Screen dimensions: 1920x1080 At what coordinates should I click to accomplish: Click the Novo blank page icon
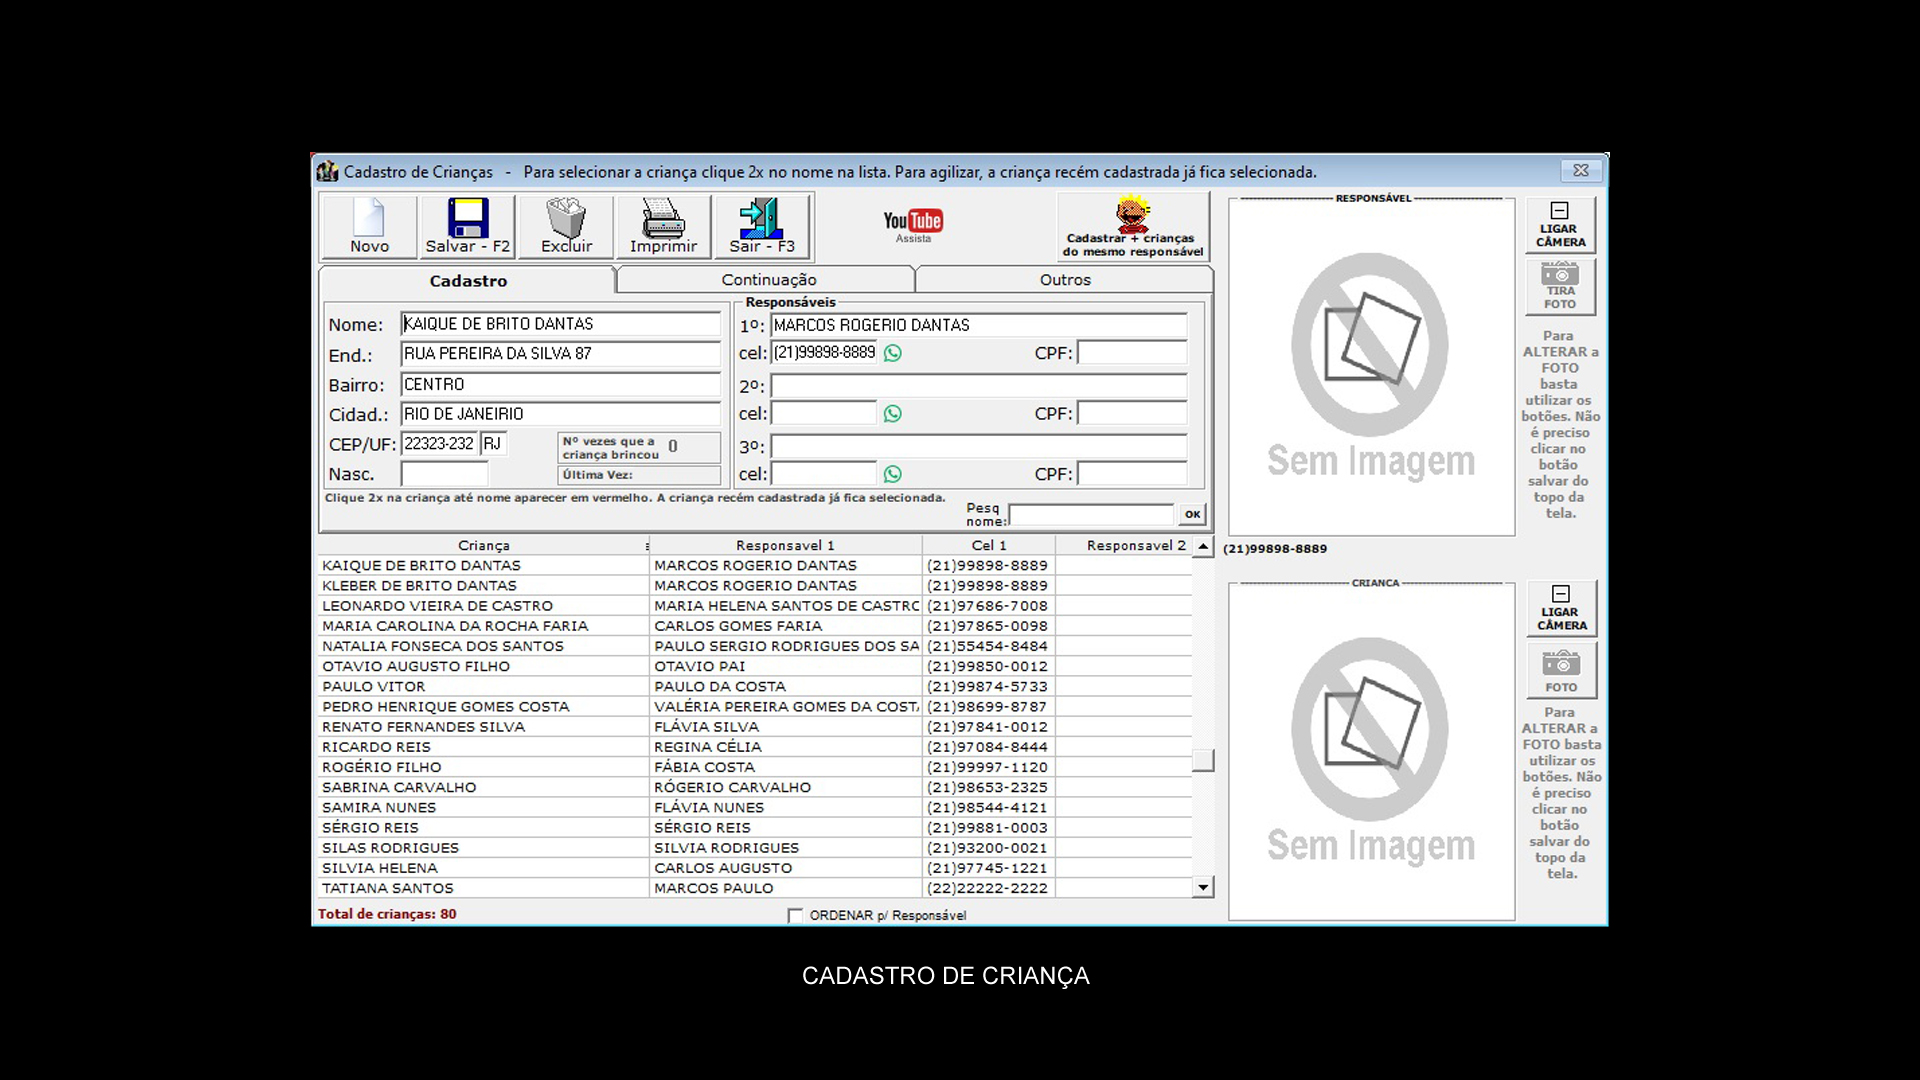coord(368,218)
